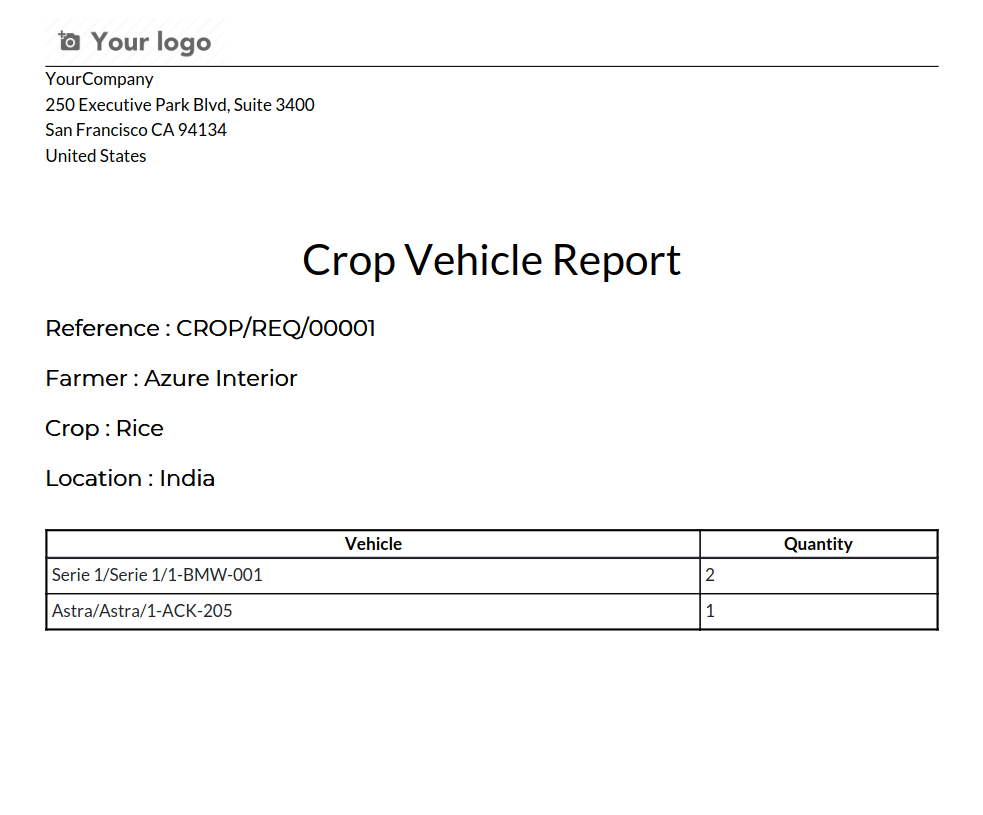This screenshot has height=815, width=983.
Task: Click the Vehicle column header
Action: coord(373,544)
